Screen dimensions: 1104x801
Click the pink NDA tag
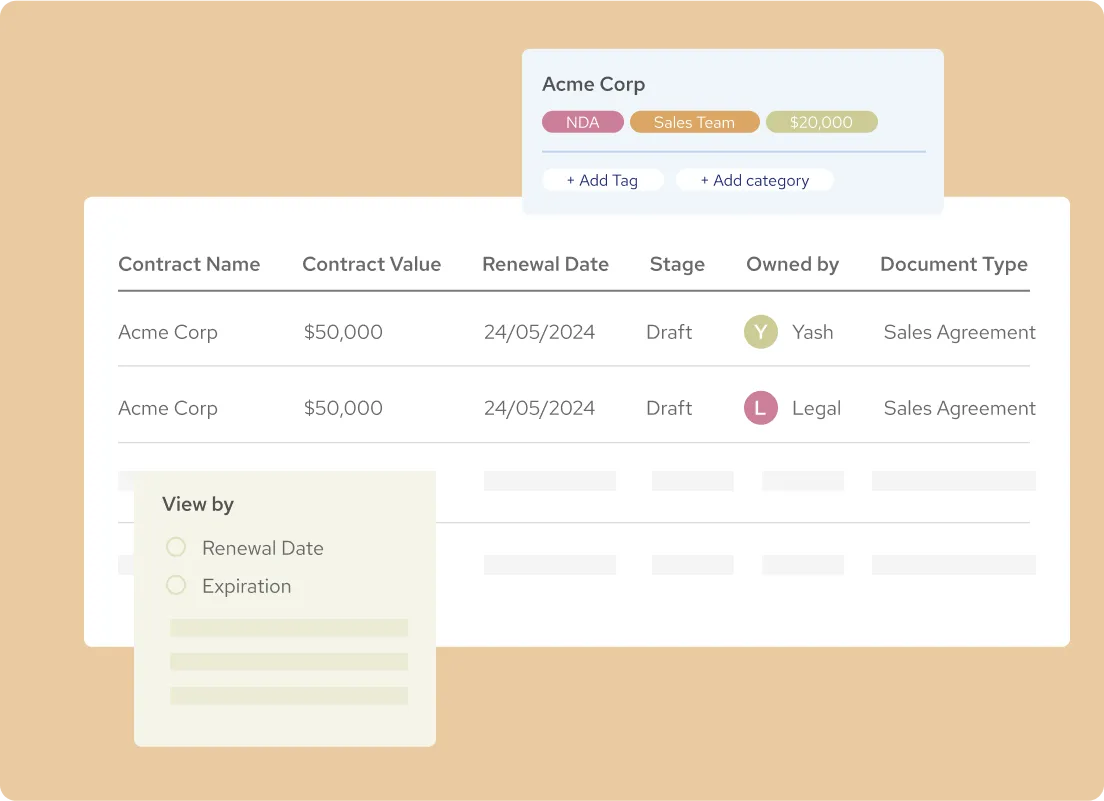click(x=583, y=122)
